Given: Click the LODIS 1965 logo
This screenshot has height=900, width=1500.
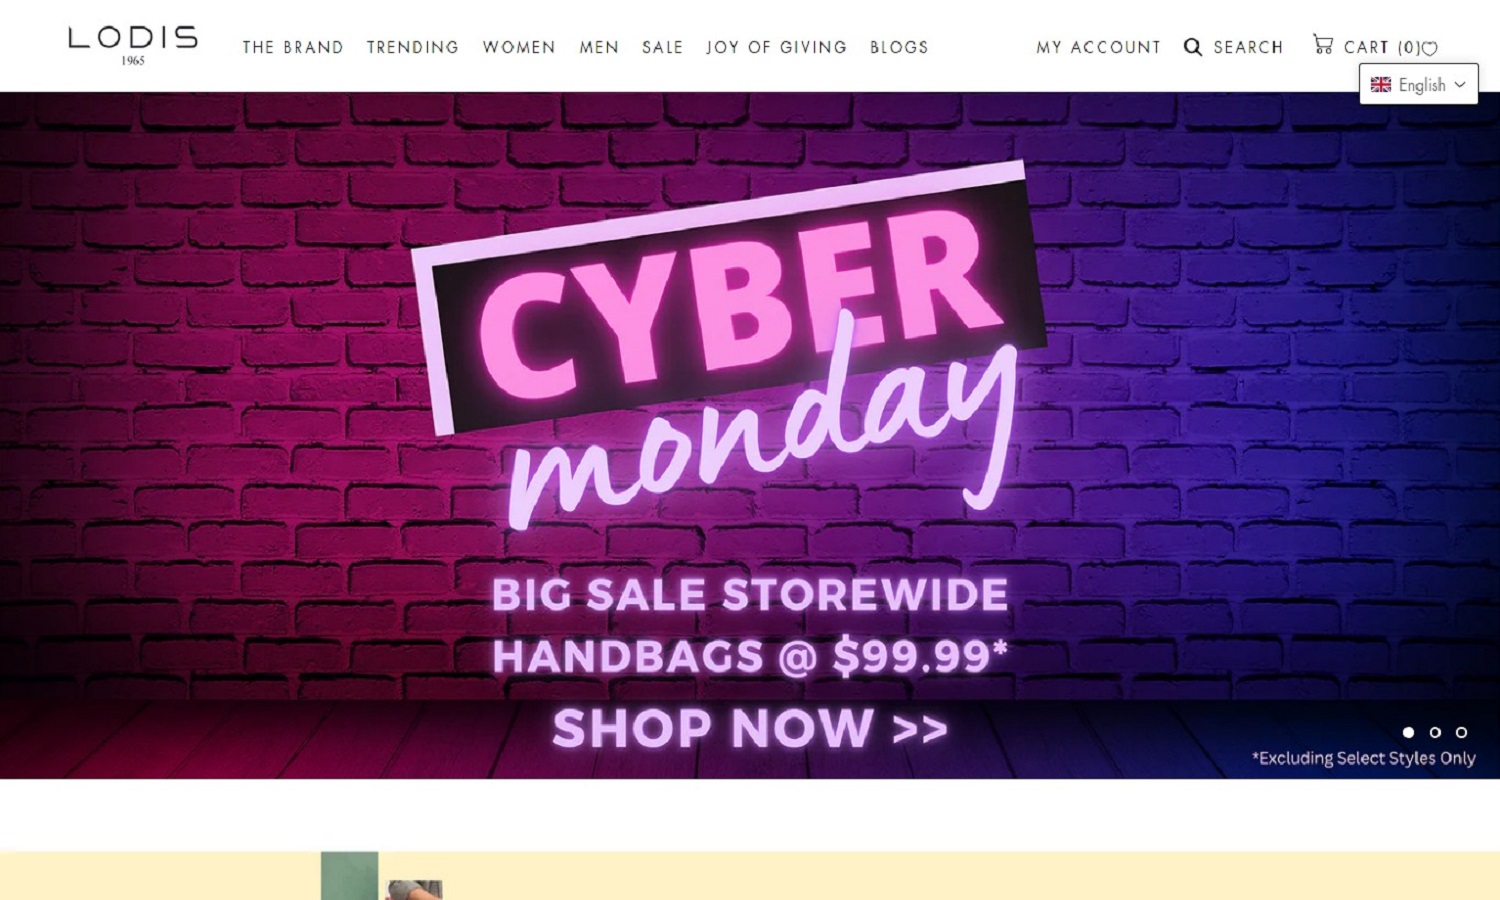Looking at the screenshot, I should pos(133,45).
